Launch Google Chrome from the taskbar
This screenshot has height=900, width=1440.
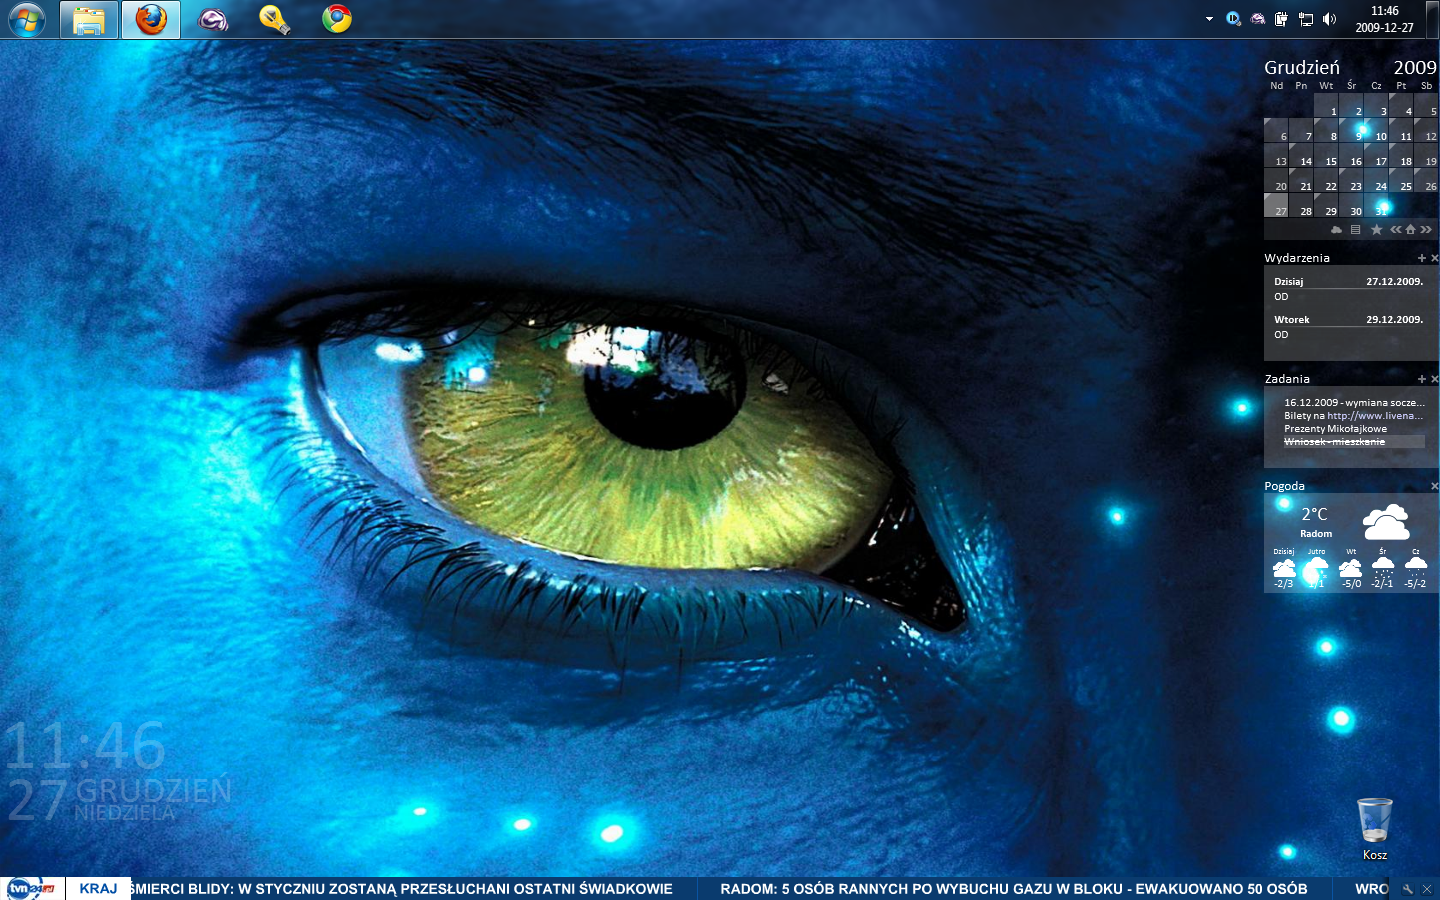[337, 19]
